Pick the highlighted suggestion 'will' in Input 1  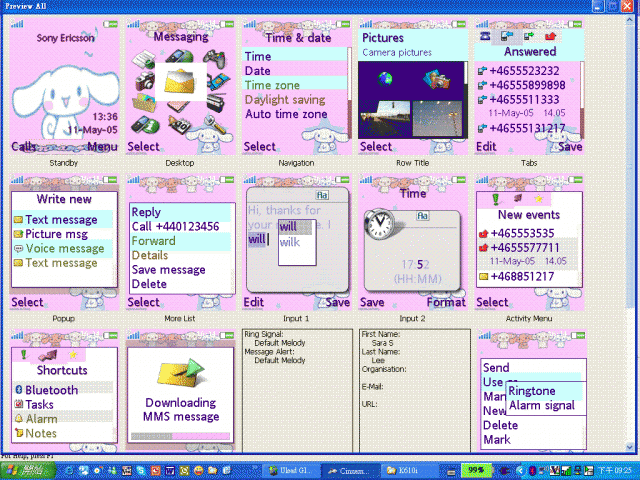pos(295,227)
